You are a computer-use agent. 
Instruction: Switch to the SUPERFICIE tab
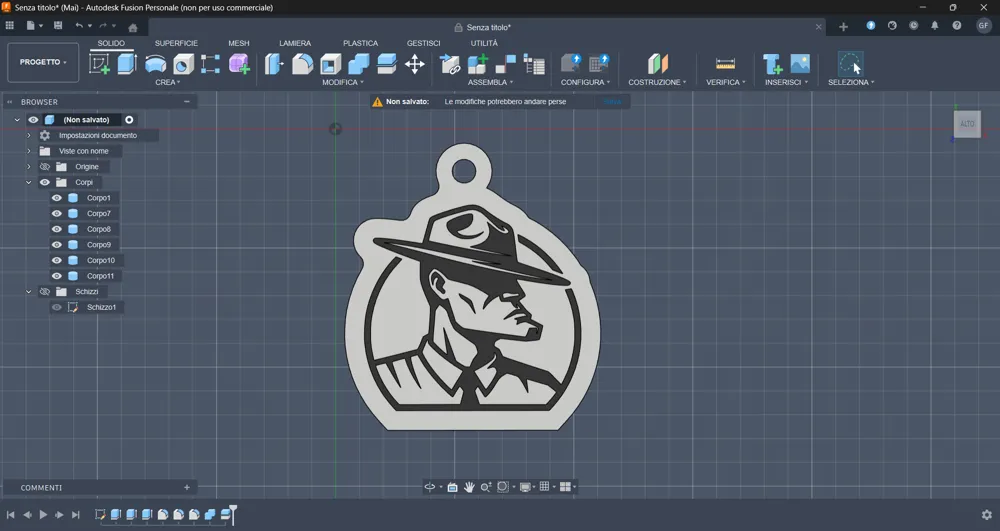pyautogui.click(x=176, y=43)
